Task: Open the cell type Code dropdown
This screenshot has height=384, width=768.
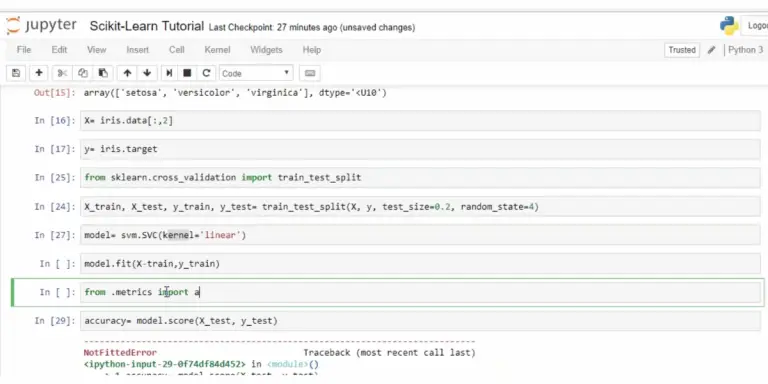Action: click(256, 73)
